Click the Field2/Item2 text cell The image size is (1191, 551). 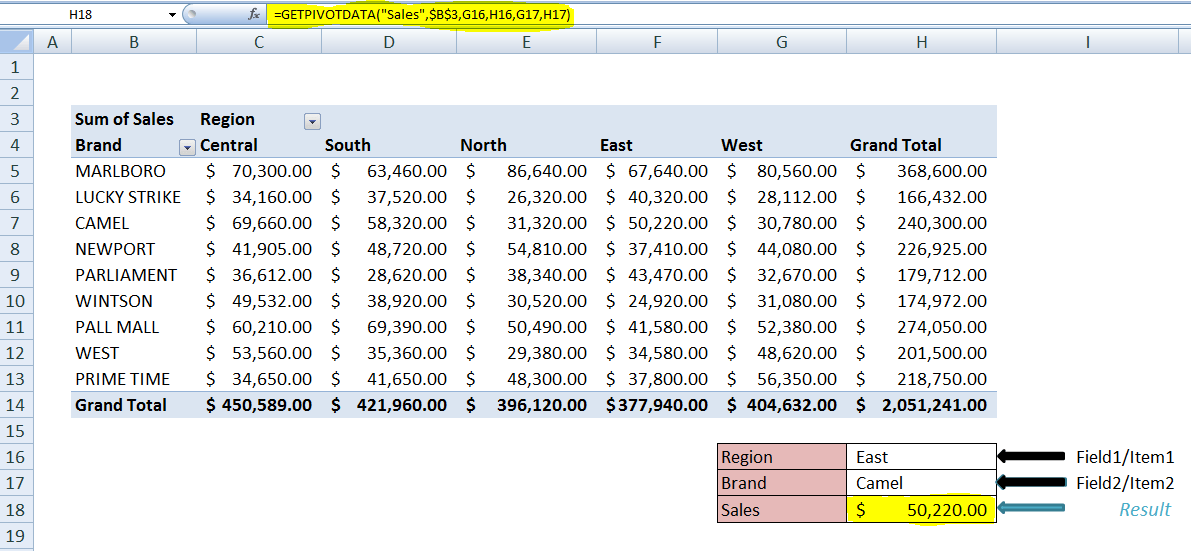[x=1125, y=483]
